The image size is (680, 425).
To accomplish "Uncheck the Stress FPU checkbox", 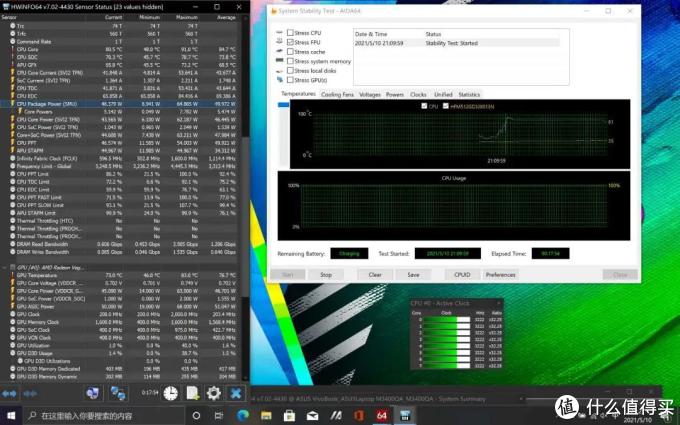I will click(291, 42).
